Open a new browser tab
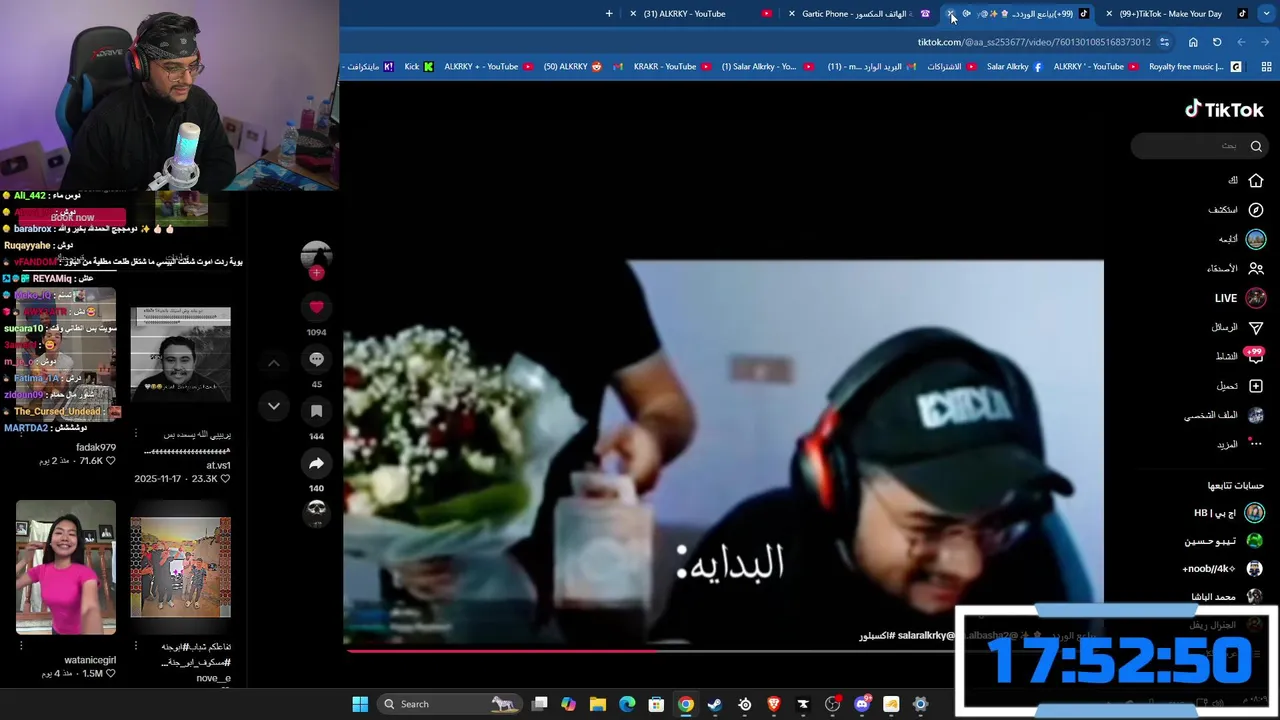Image resolution: width=1280 pixels, height=720 pixels. [x=609, y=14]
